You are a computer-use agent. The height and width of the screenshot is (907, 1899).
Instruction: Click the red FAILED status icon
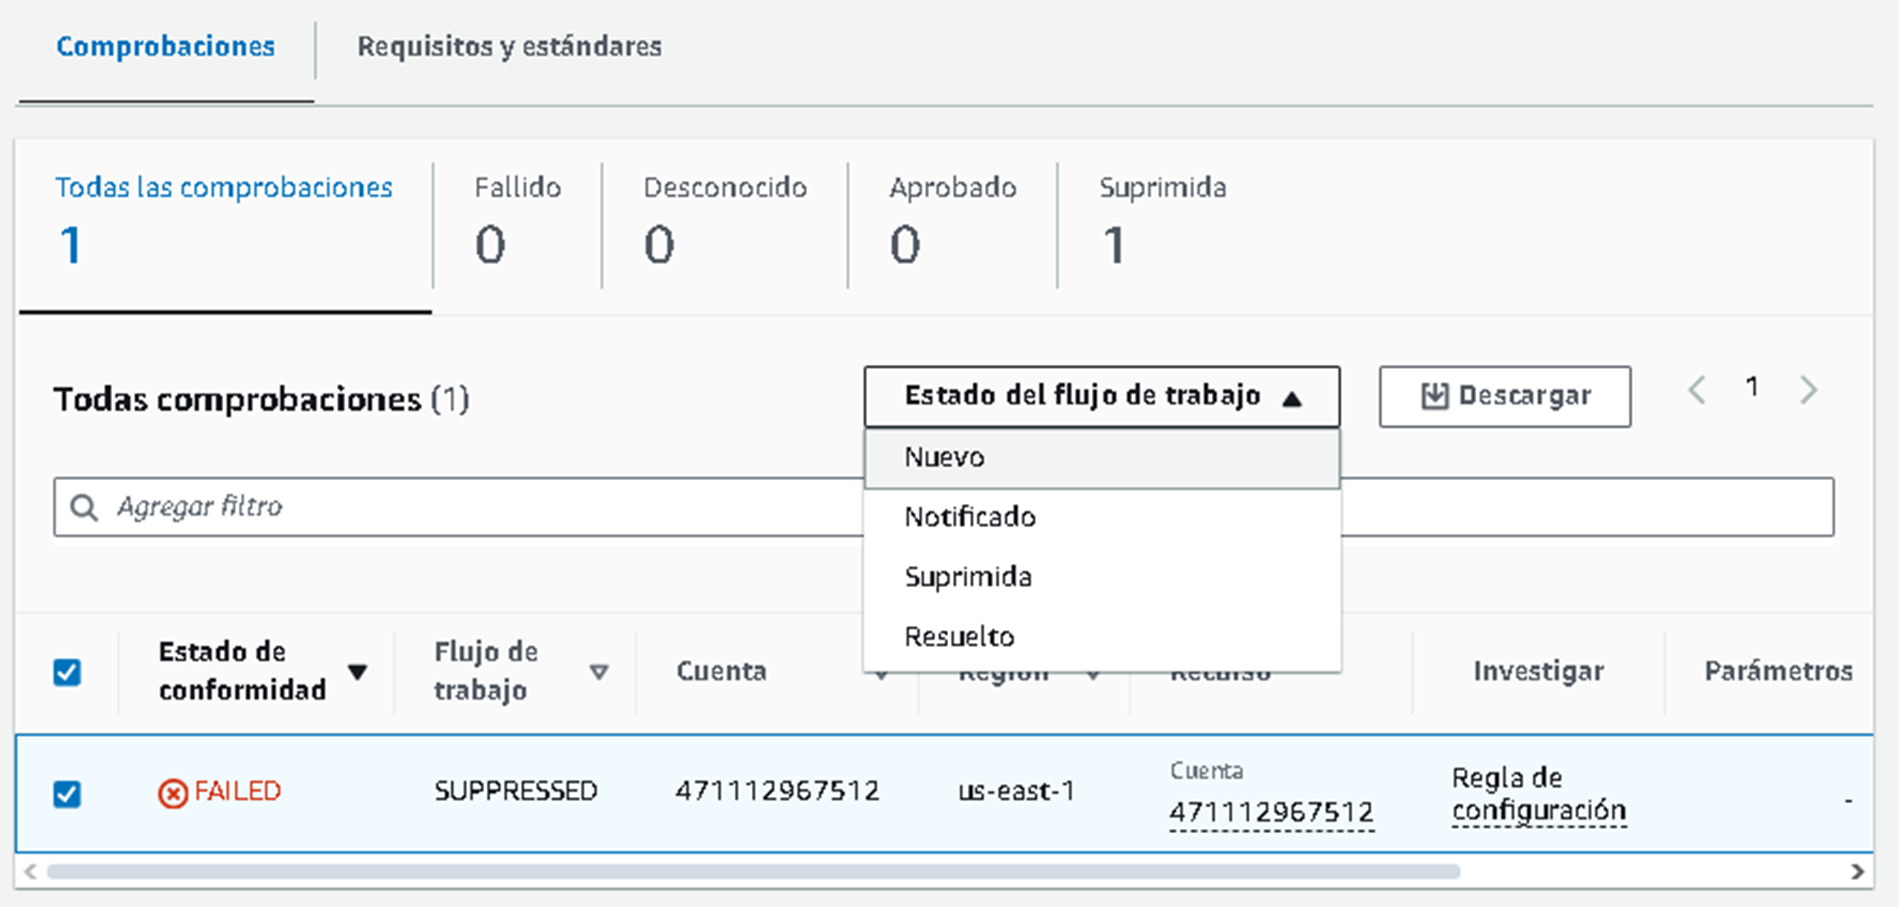172,793
